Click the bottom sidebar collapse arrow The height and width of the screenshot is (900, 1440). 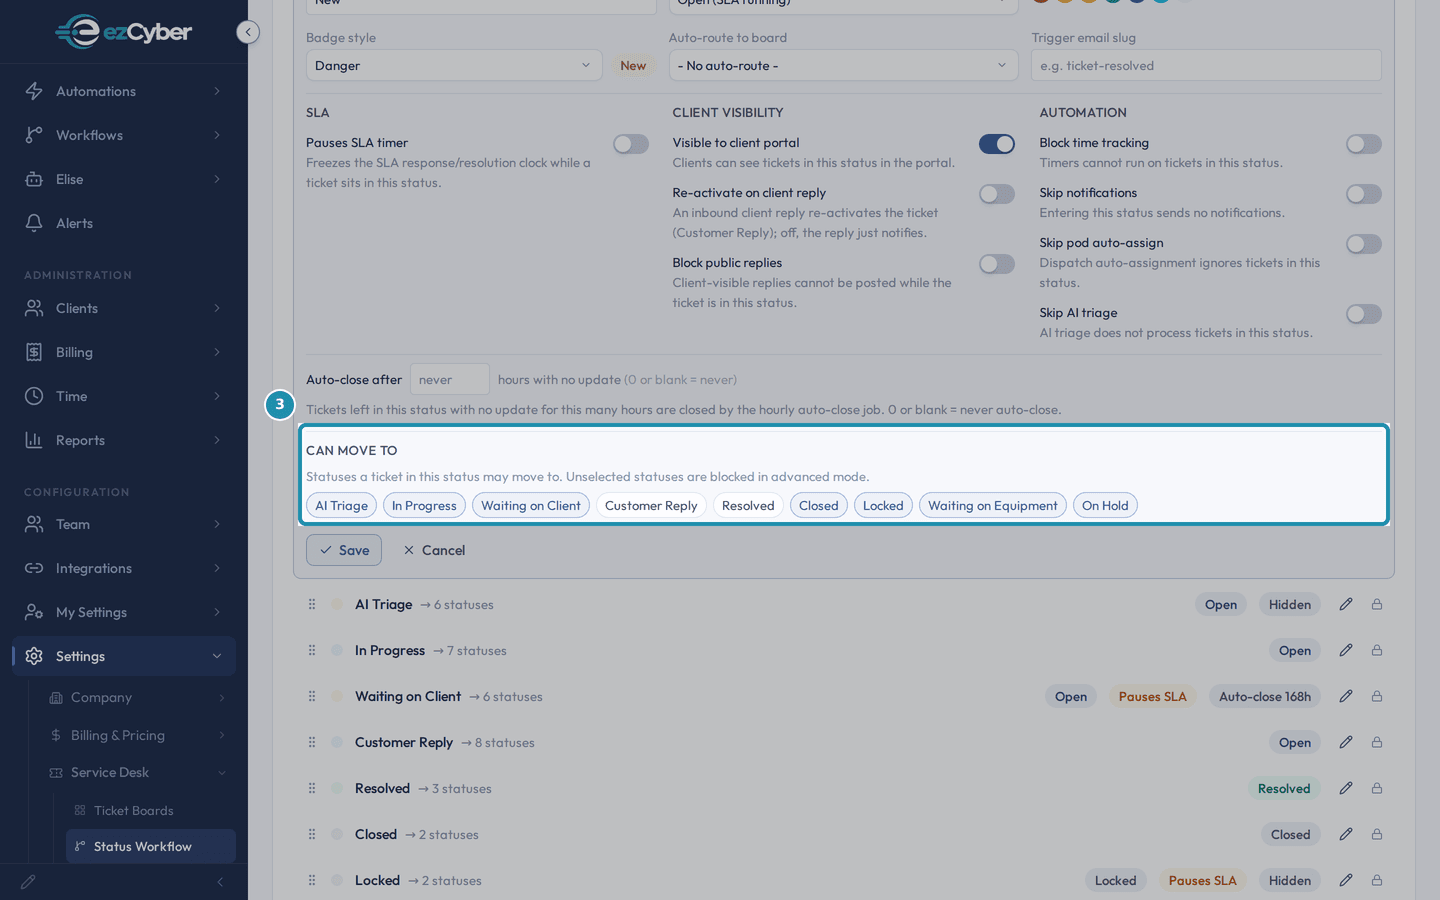pos(220,882)
